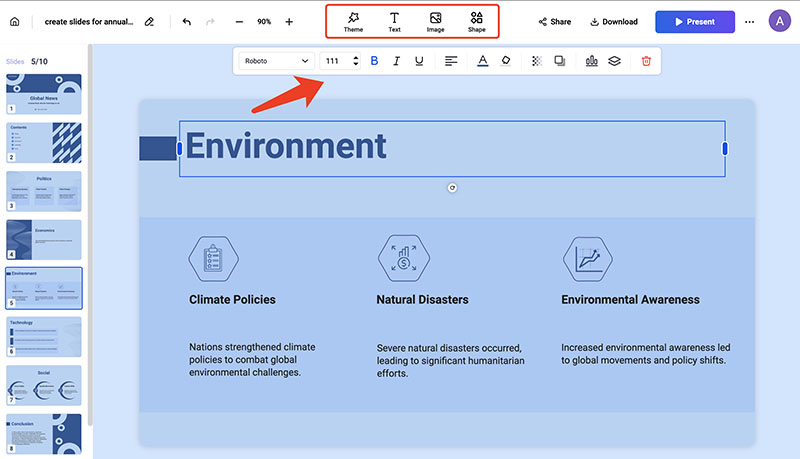Click the font size field showing 111
Image resolution: width=800 pixels, height=459 pixels.
click(334, 61)
